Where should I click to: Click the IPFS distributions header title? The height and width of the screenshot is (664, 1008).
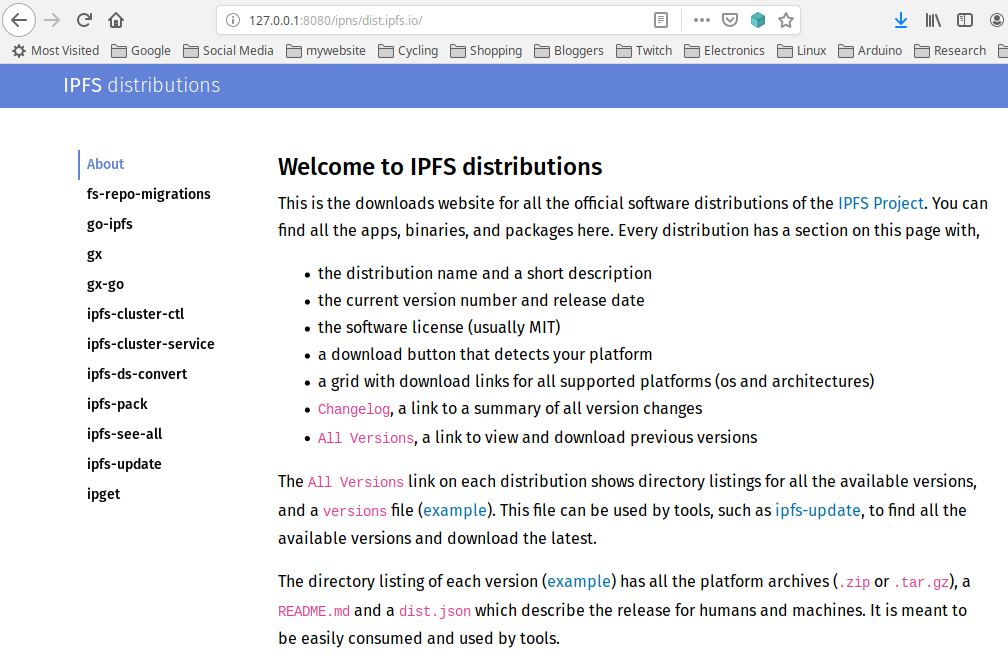(x=141, y=85)
